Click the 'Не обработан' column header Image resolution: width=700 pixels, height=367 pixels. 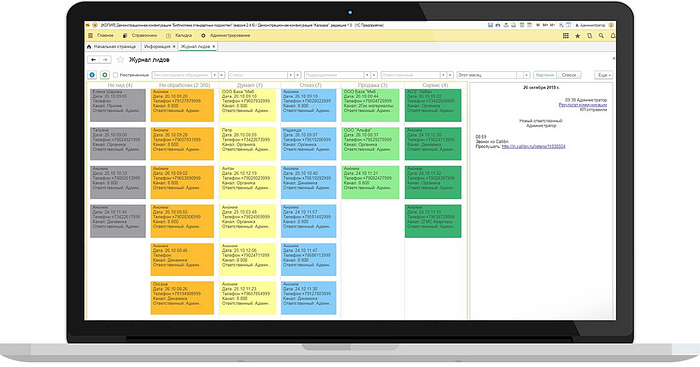(184, 85)
